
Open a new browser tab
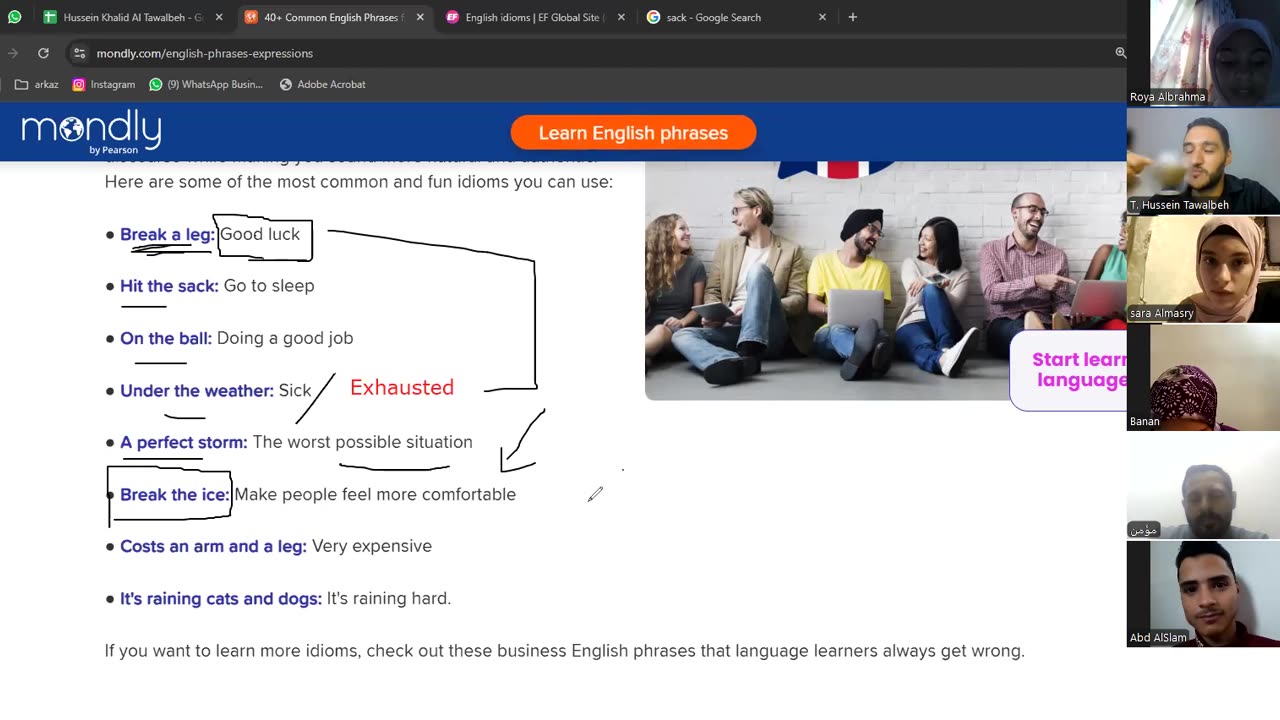(852, 17)
